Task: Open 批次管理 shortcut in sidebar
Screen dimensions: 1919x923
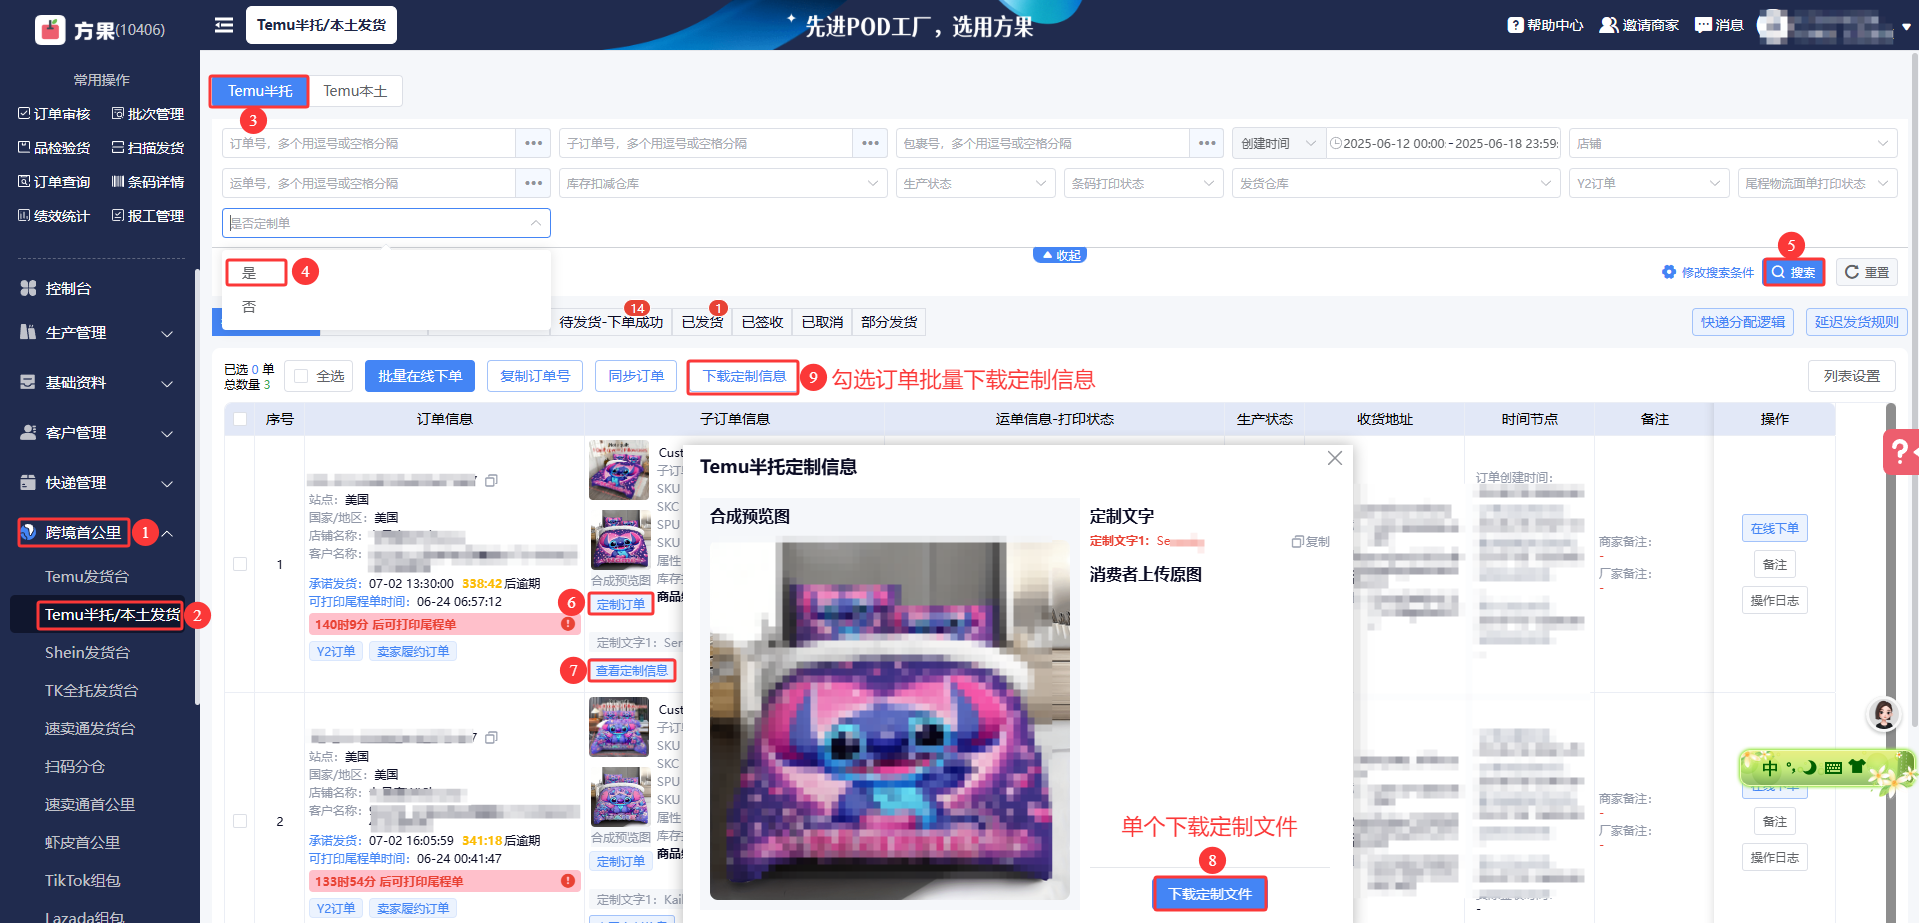Action: point(148,114)
